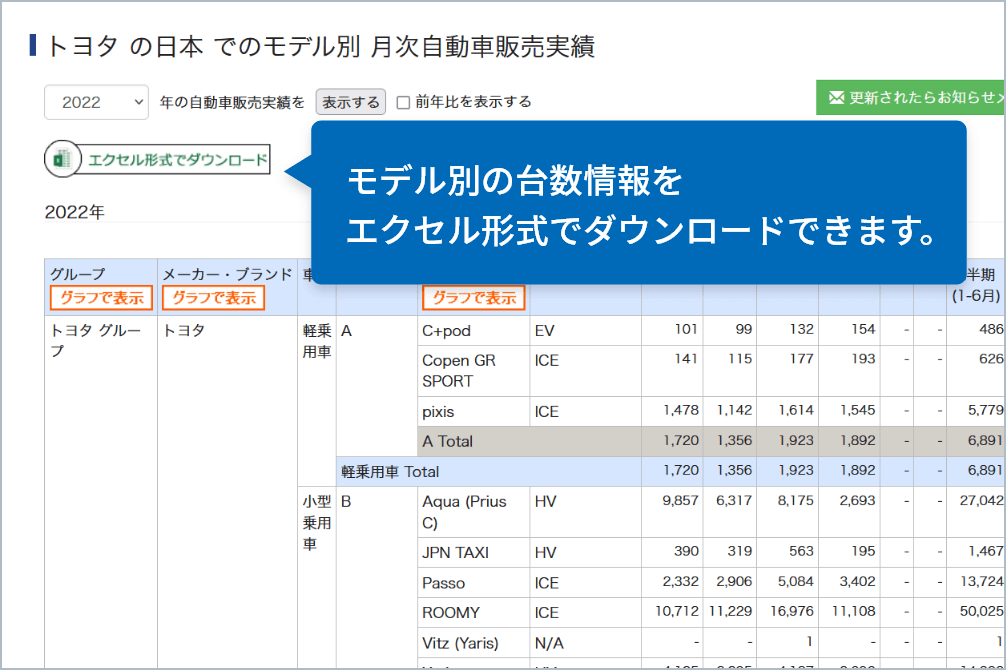Click value 16,976 in the ROOMY row
Screen dimensions: 1006x670
[x=792, y=612]
